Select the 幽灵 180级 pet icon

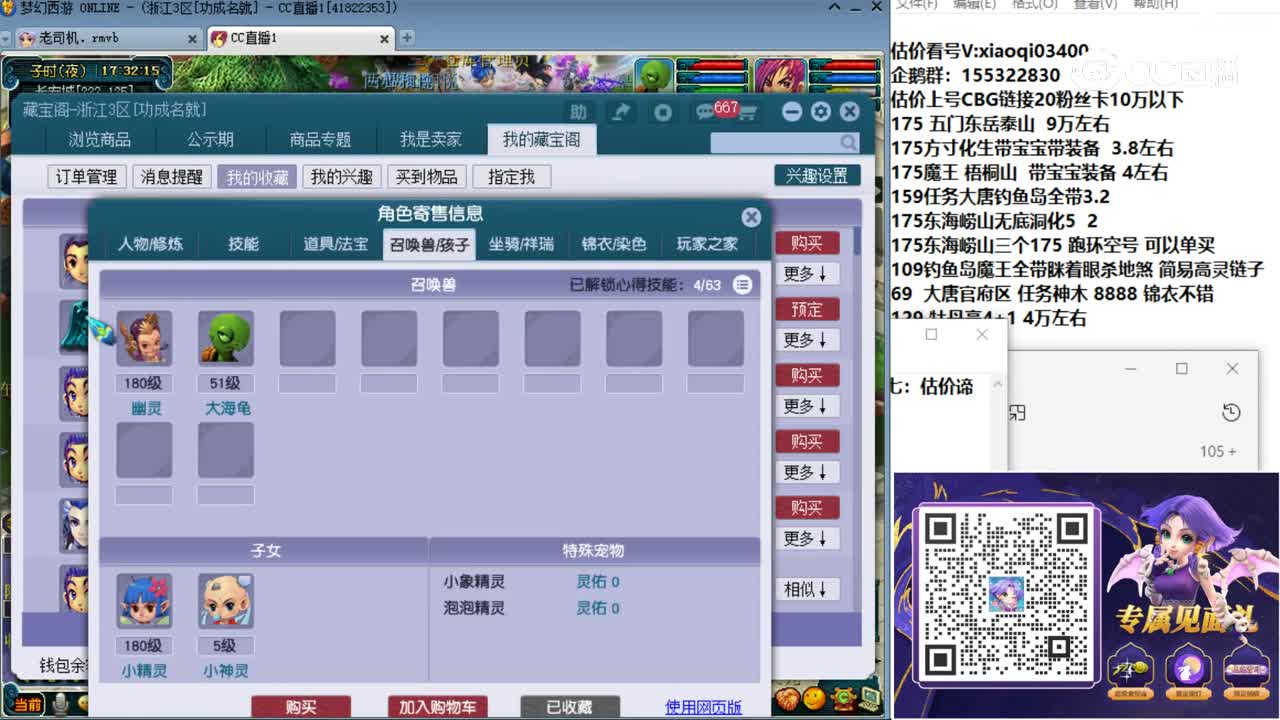pos(145,338)
